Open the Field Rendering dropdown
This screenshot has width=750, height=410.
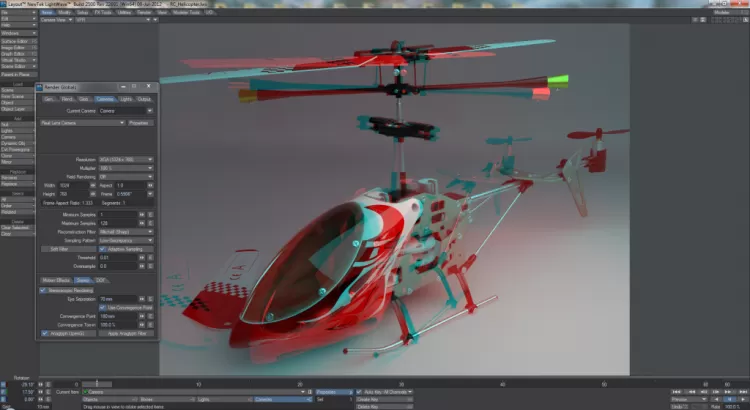[x=126, y=177]
